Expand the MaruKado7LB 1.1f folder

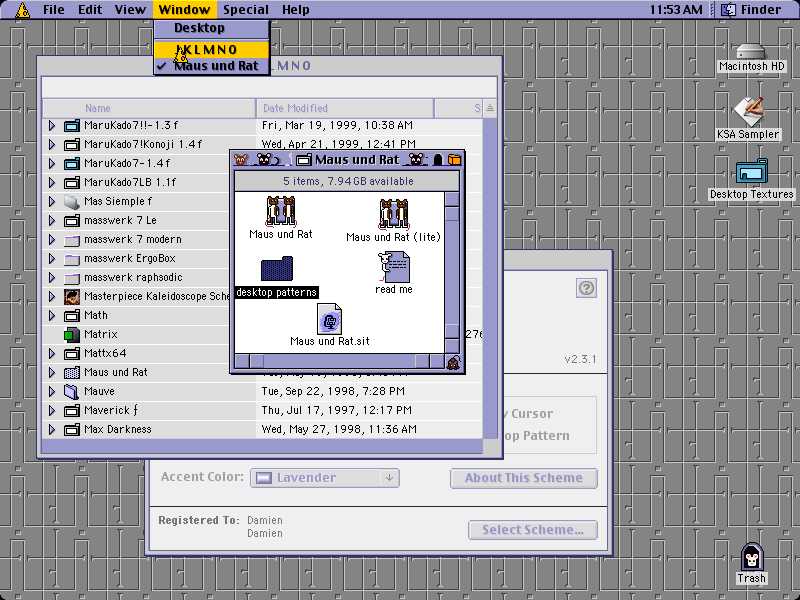click(x=52, y=182)
